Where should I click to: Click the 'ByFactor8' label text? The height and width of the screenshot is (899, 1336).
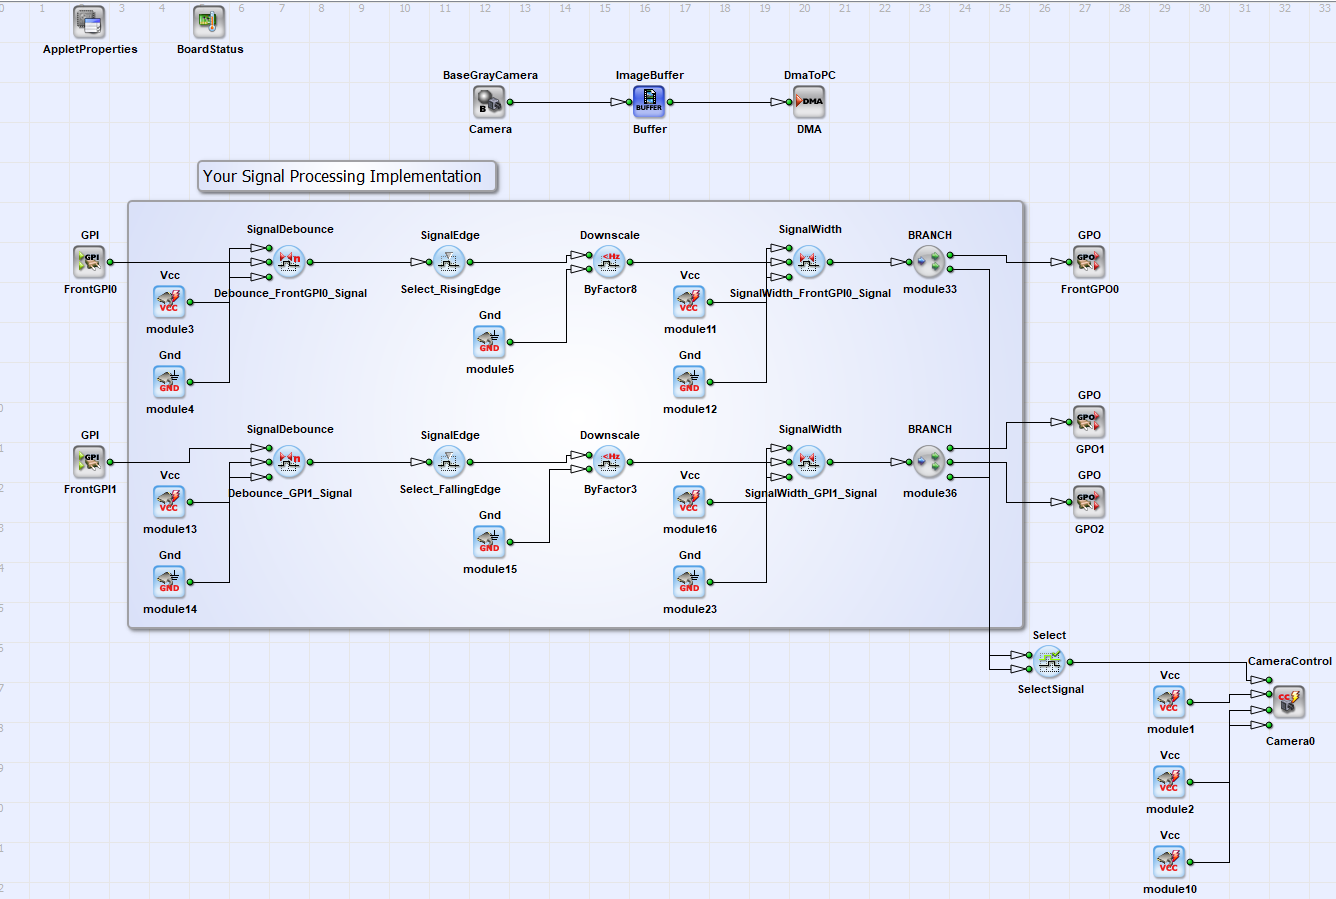[x=610, y=289]
